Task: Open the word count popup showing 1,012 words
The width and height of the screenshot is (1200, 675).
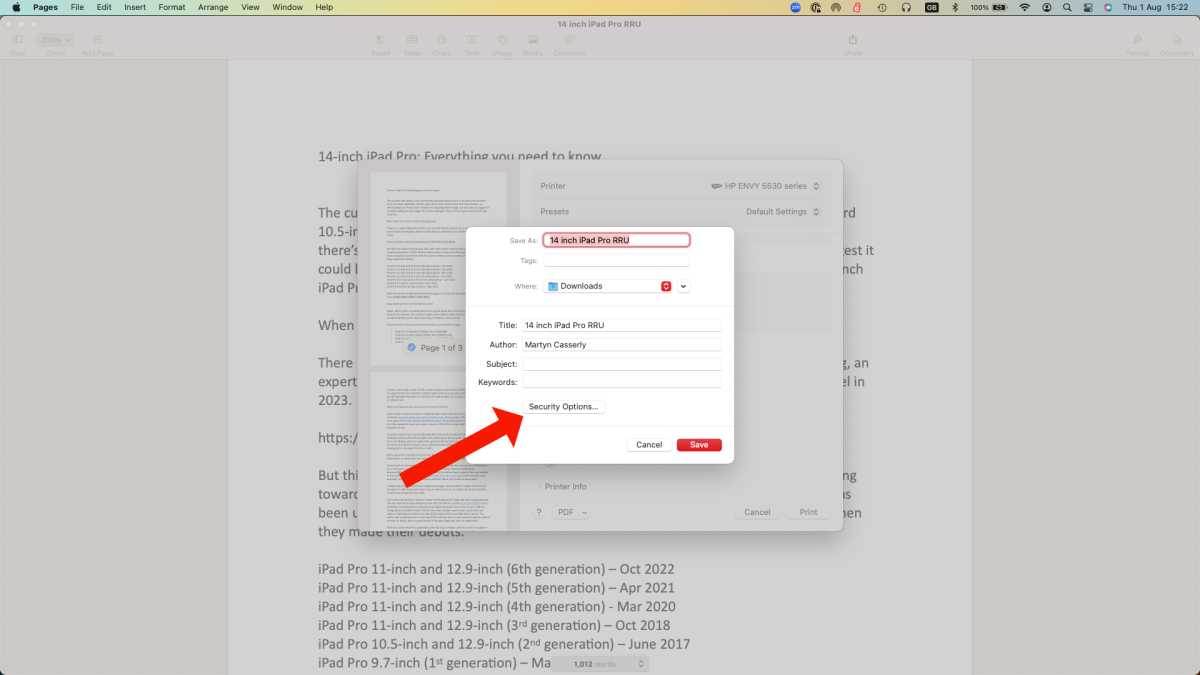Action: 601,664
